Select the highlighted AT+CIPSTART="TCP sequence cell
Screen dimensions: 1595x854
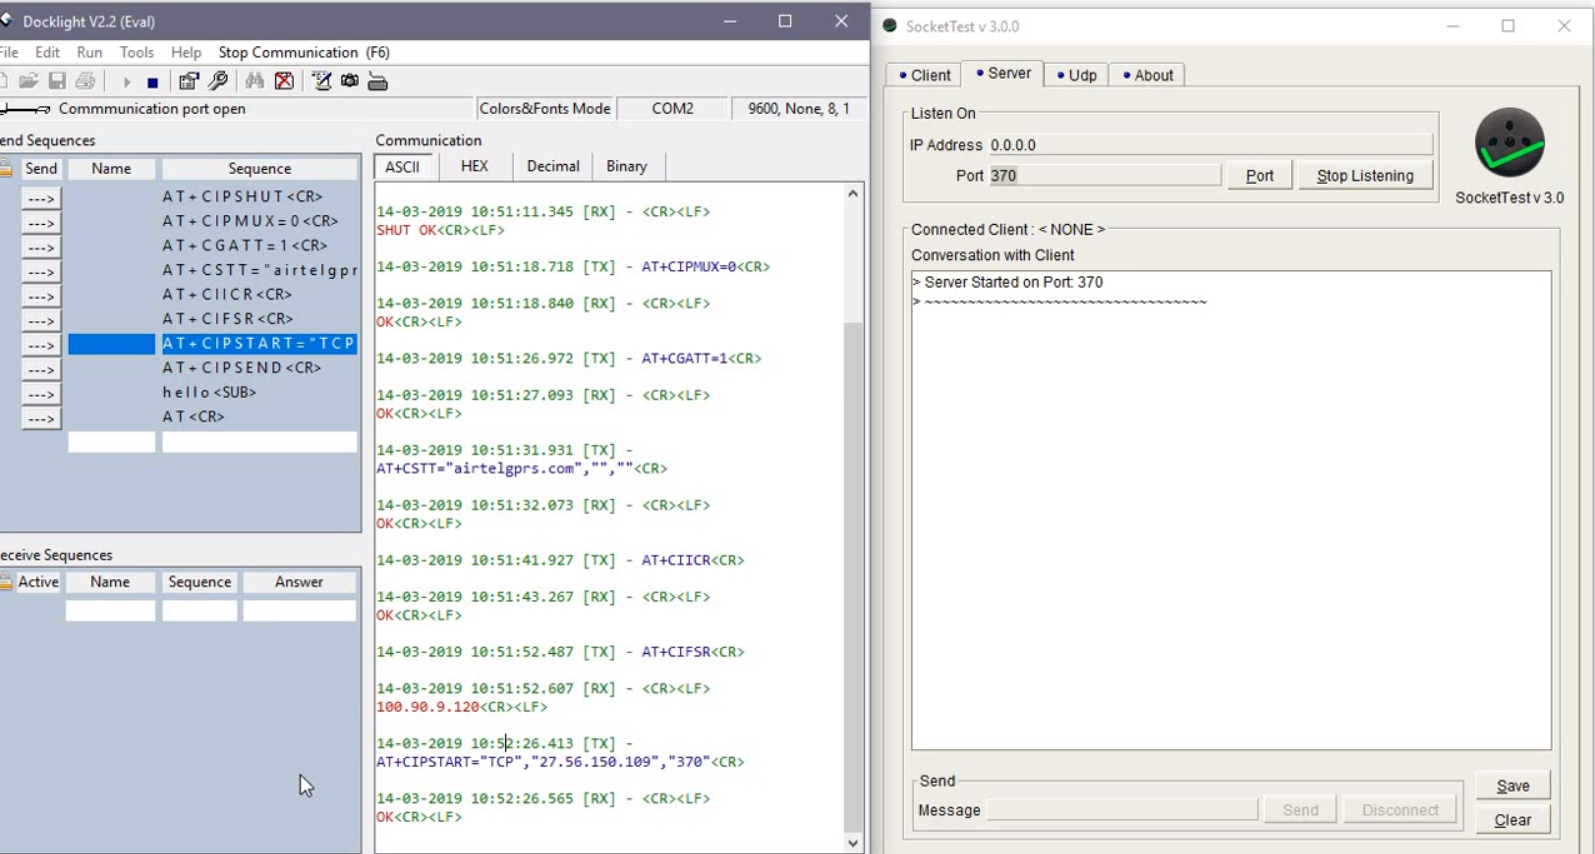259,344
